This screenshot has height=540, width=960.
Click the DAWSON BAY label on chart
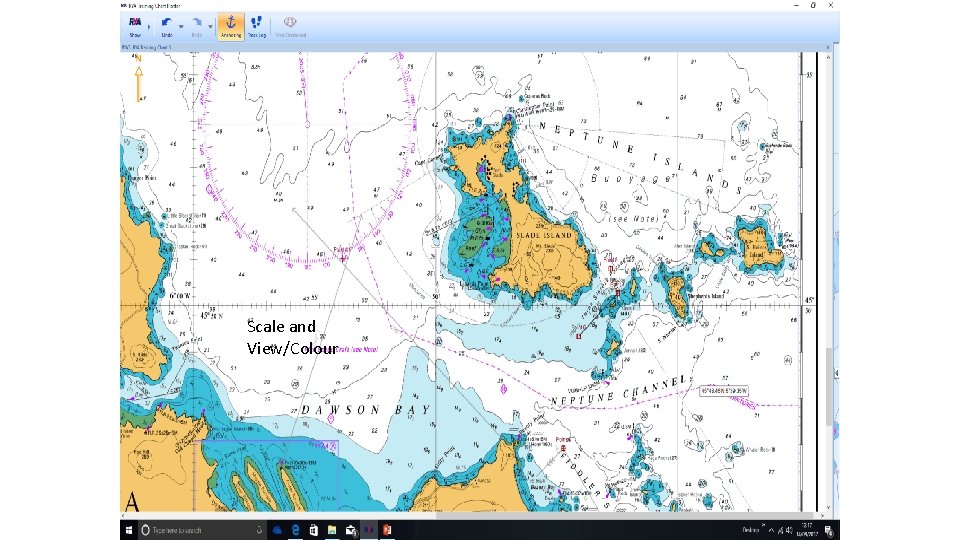point(366,410)
